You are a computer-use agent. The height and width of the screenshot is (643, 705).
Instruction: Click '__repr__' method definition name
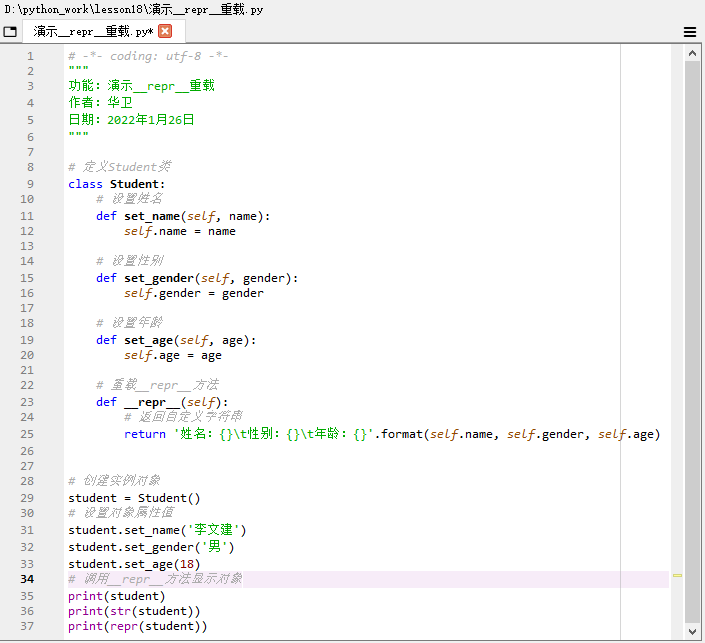coord(152,402)
